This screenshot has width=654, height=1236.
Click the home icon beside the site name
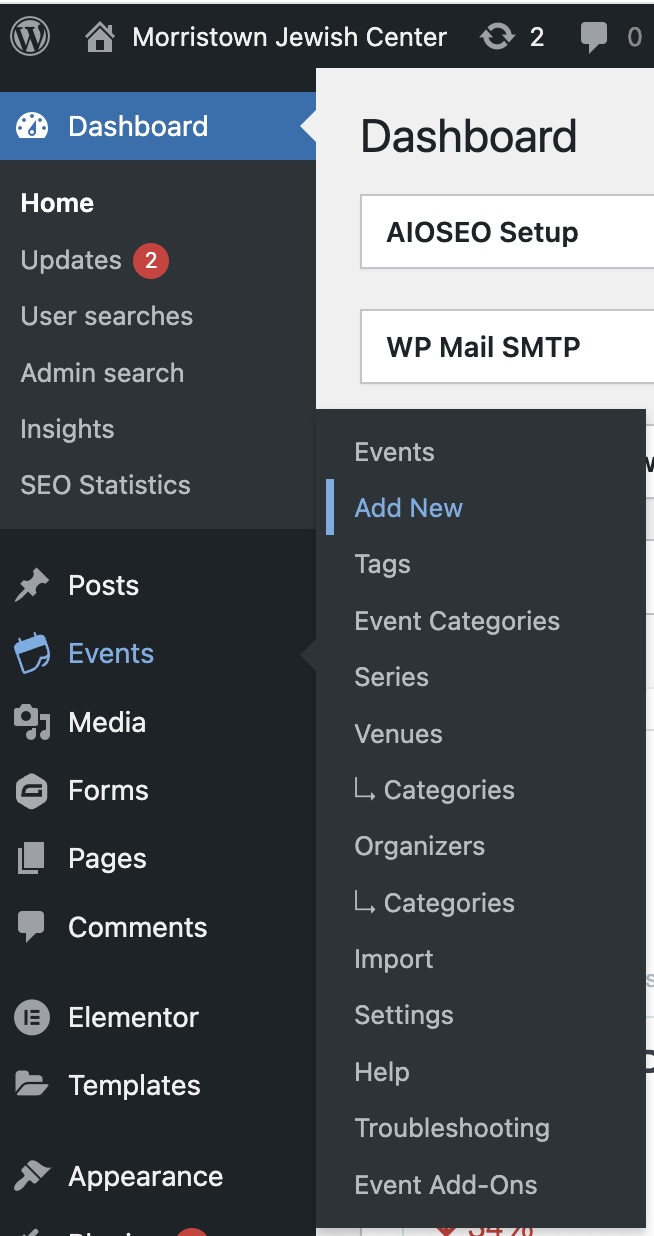(99, 38)
